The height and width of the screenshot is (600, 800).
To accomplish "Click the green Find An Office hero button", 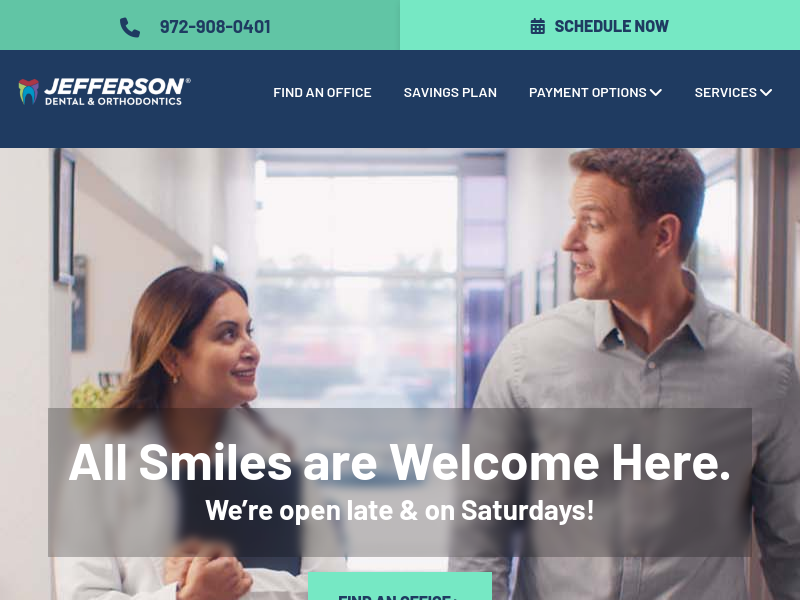I will click(x=399, y=587).
